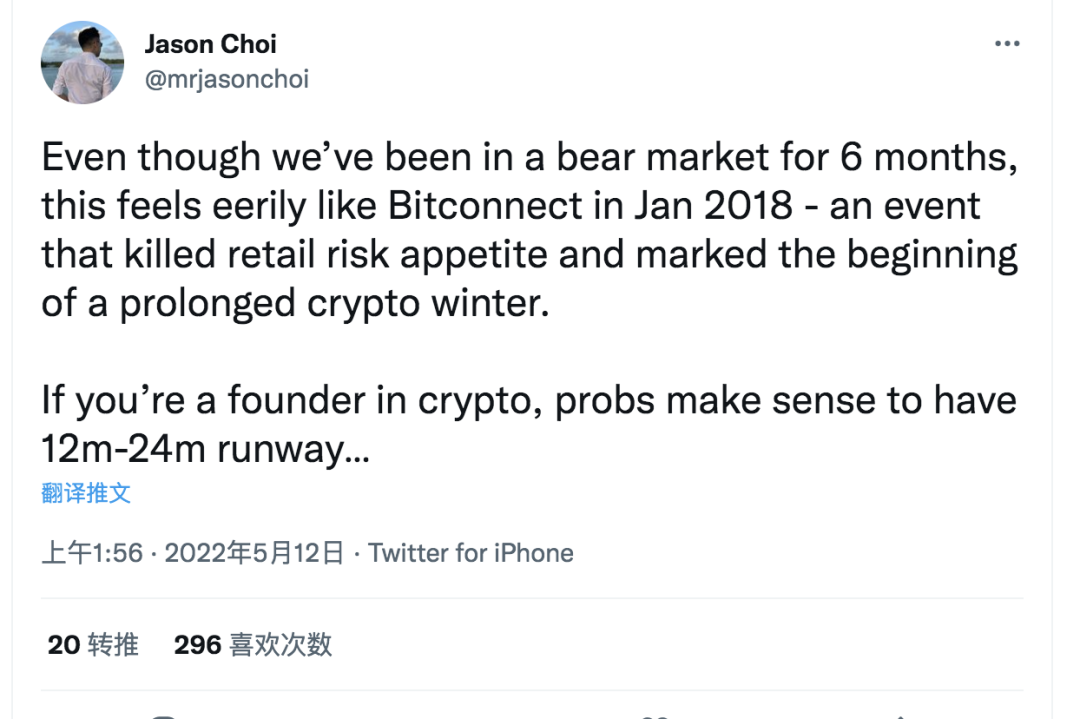
Task: Click the partially visible reply icon at bottom
Action: pyautogui.click(x=163, y=716)
